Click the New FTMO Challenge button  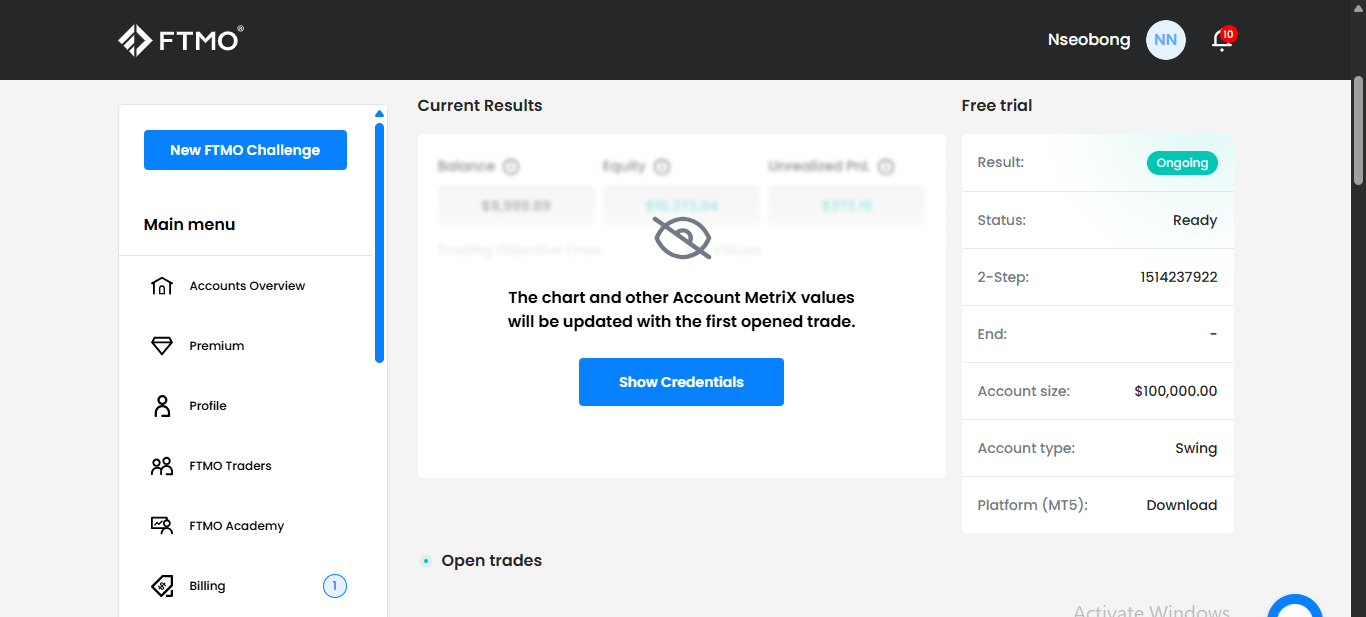tap(245, 150)
